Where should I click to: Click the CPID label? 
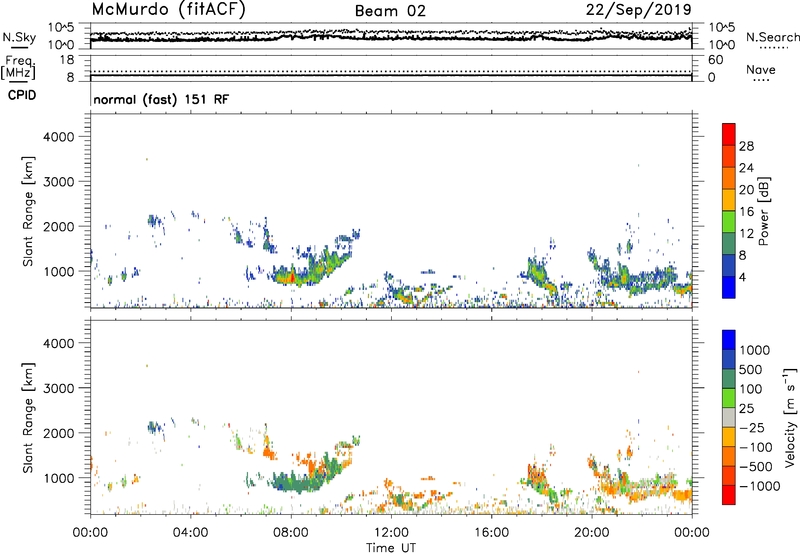[22, 95]
